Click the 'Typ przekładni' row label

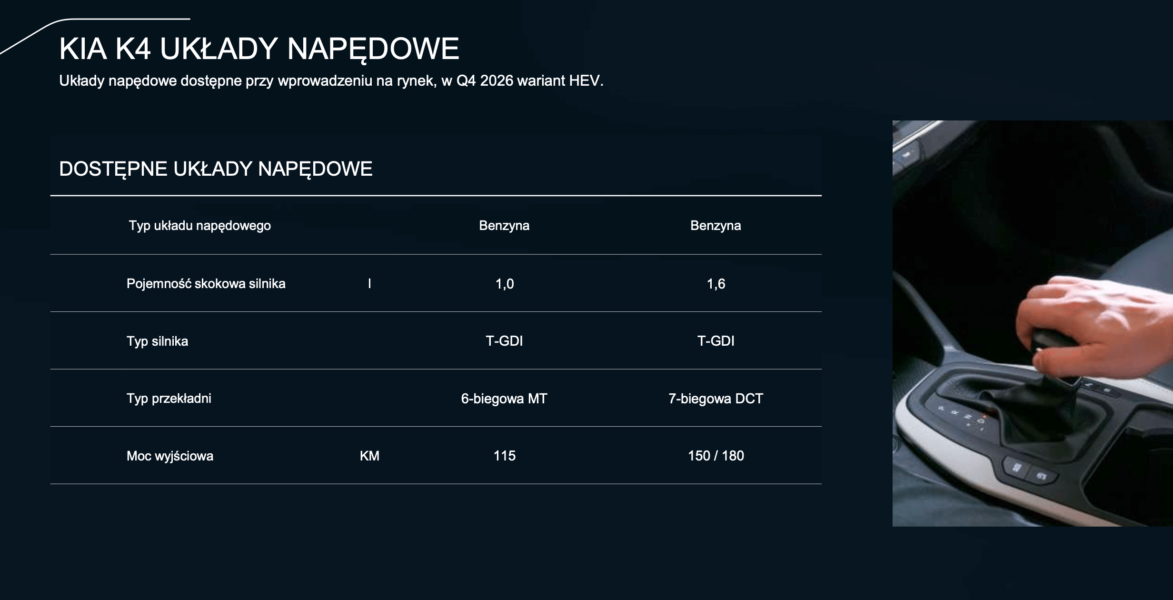tap(169, 399)
